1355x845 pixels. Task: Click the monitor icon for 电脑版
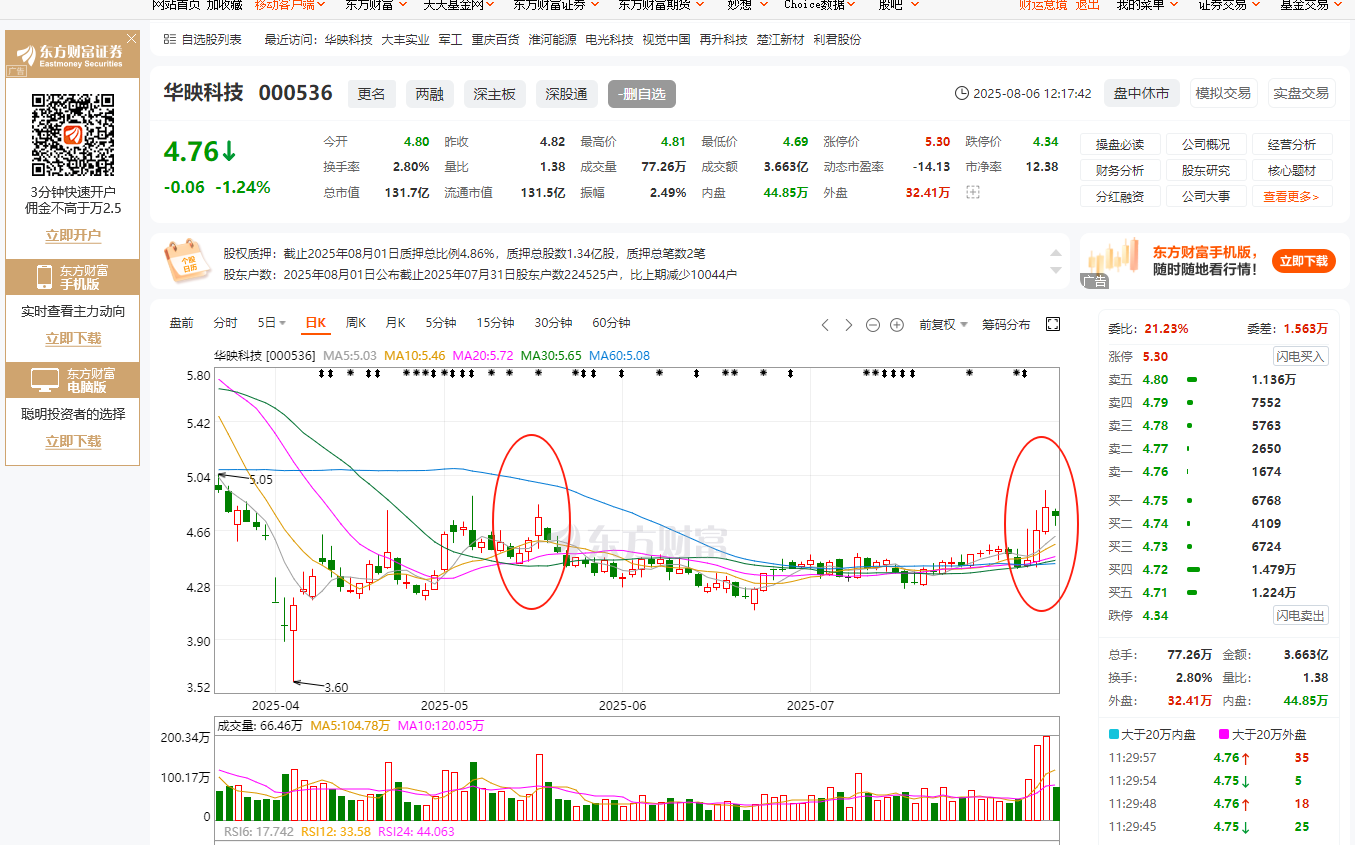(44, 379)
